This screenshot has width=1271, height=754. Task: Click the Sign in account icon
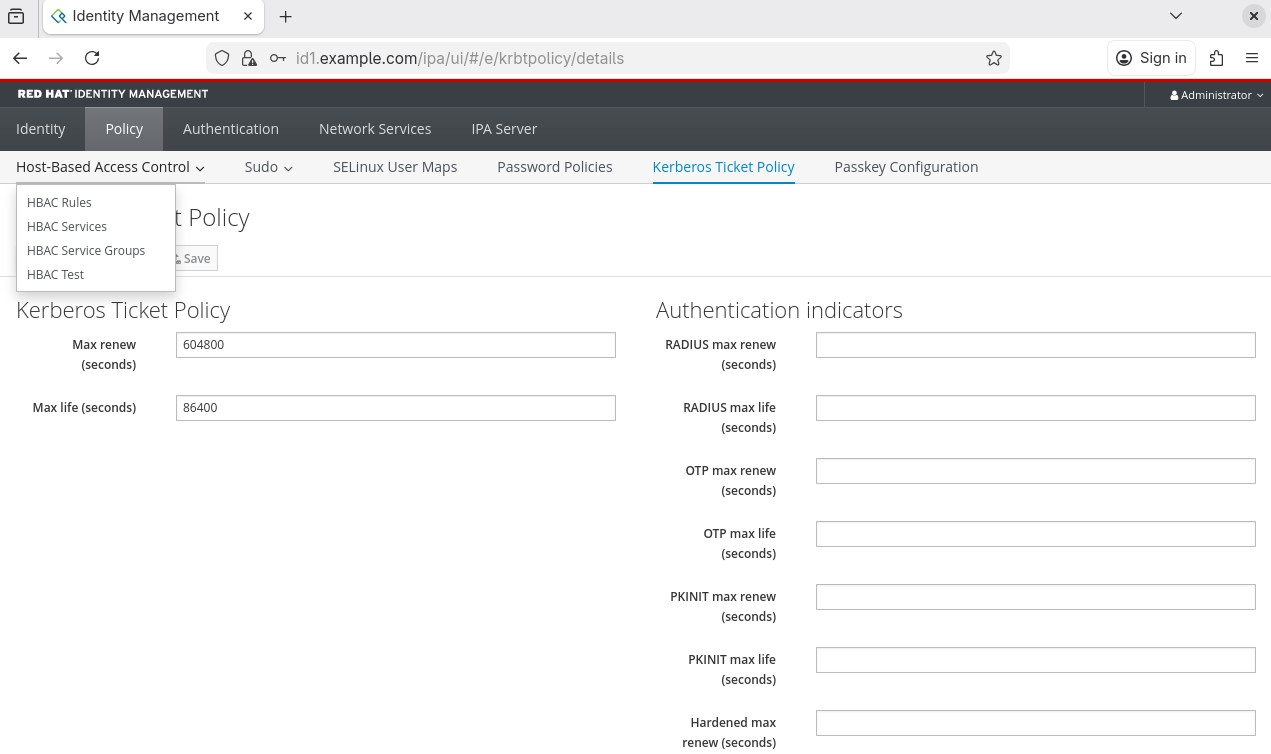[x=1123, y=58]
